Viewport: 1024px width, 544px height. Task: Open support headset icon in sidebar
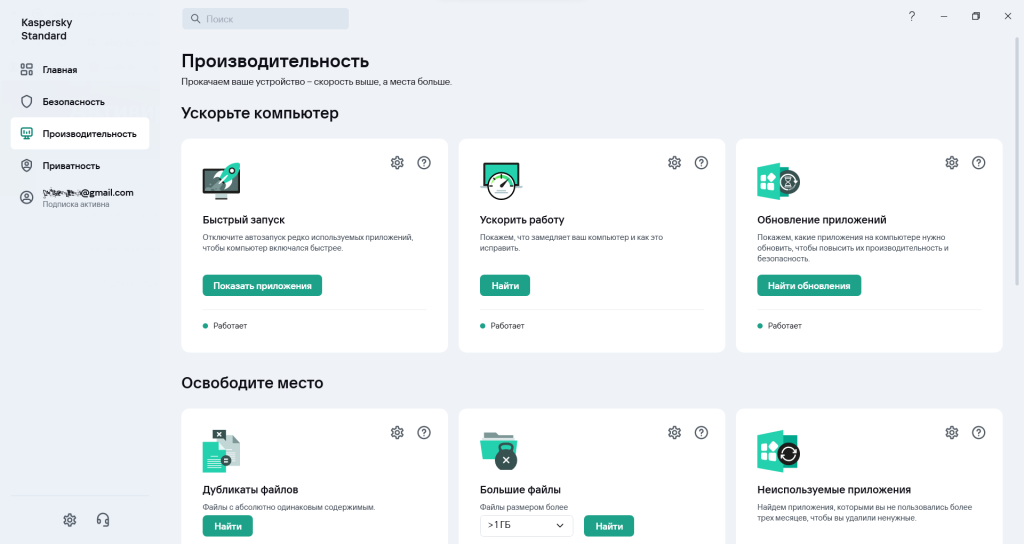click(102, 520)
